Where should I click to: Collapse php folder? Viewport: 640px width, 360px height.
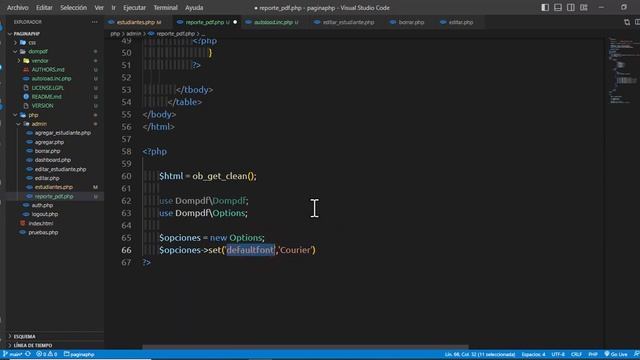pyautogui.click(x=16, y=115)
